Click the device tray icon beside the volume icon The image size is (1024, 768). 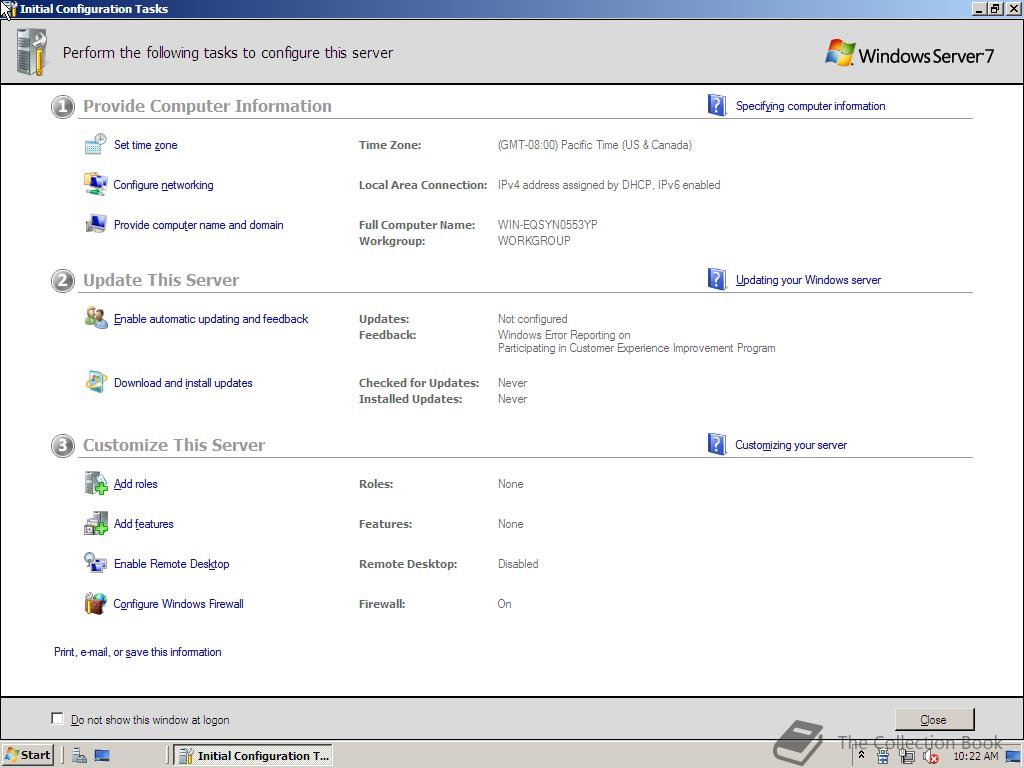907,756
